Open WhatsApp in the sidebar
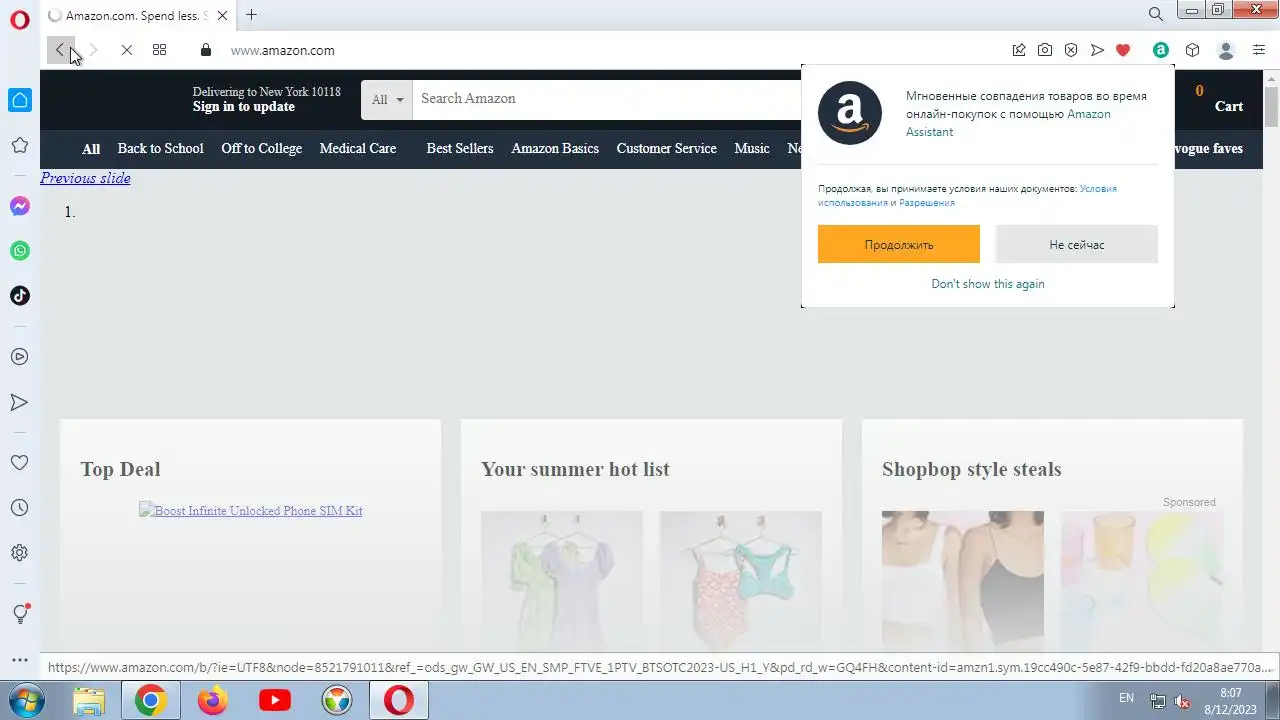This screenshot has height=720, width=1280. [x=20, y=251]
